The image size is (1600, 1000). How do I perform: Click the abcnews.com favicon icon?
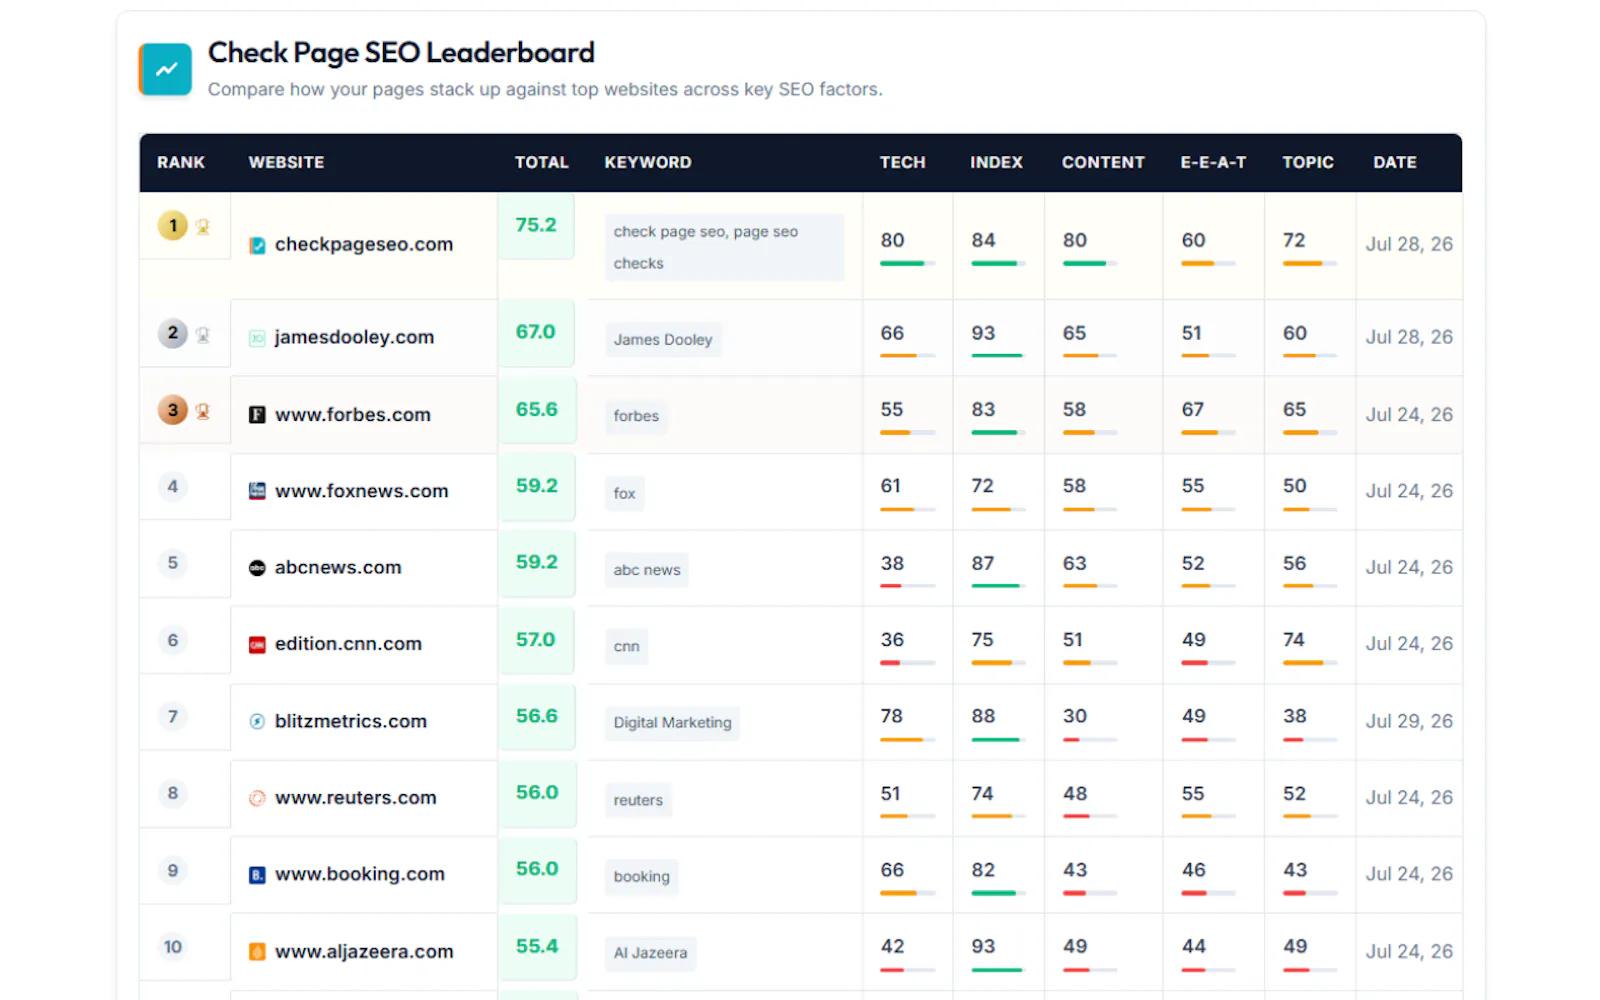point(257,568)
